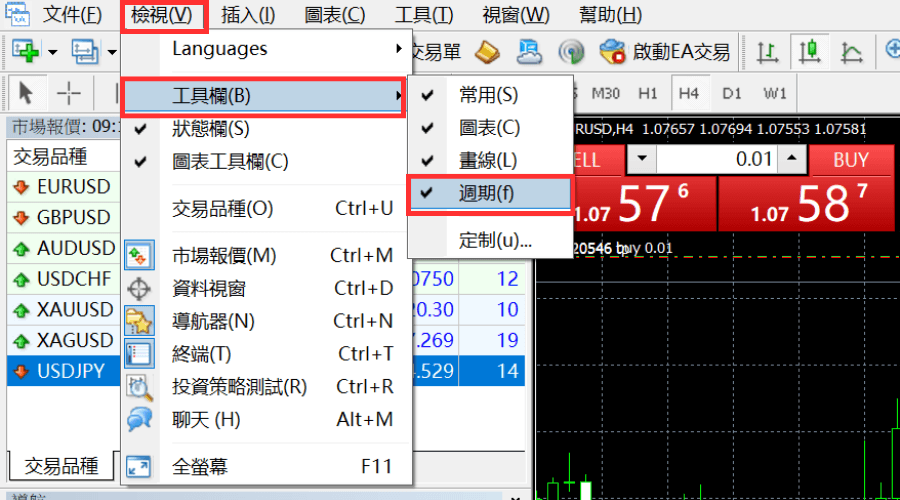Open the 視窗(W) menu
Viewport: 900px width, 500px height.
[x=516, y=14]
